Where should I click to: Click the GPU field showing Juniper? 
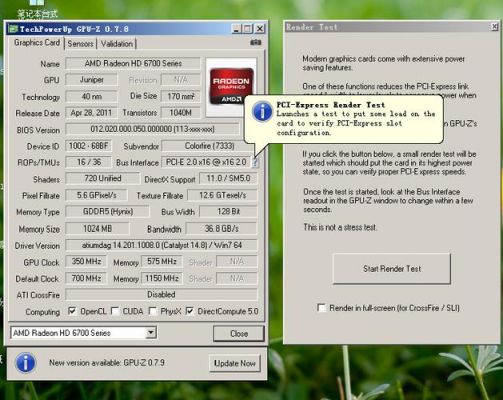point(92,80)
